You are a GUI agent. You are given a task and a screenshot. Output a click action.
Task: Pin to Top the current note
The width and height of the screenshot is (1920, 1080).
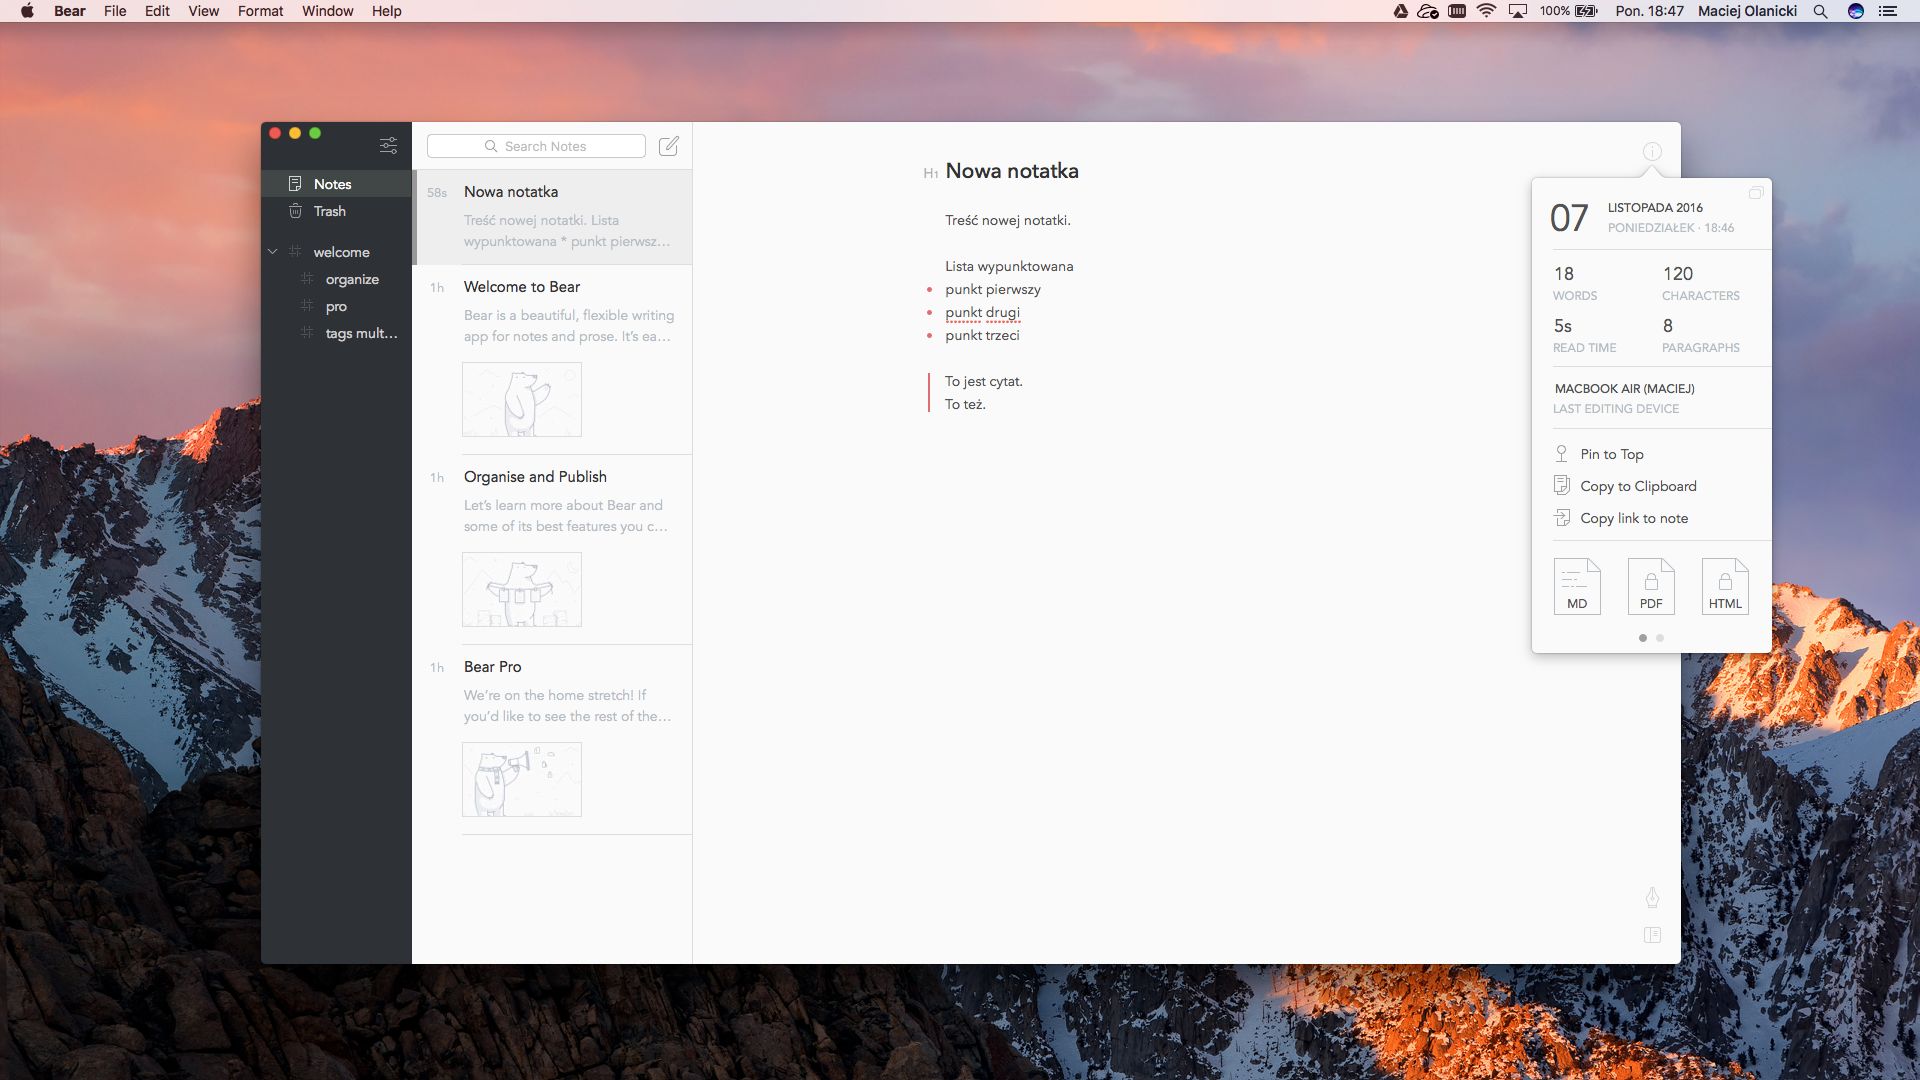[1611, 454]
